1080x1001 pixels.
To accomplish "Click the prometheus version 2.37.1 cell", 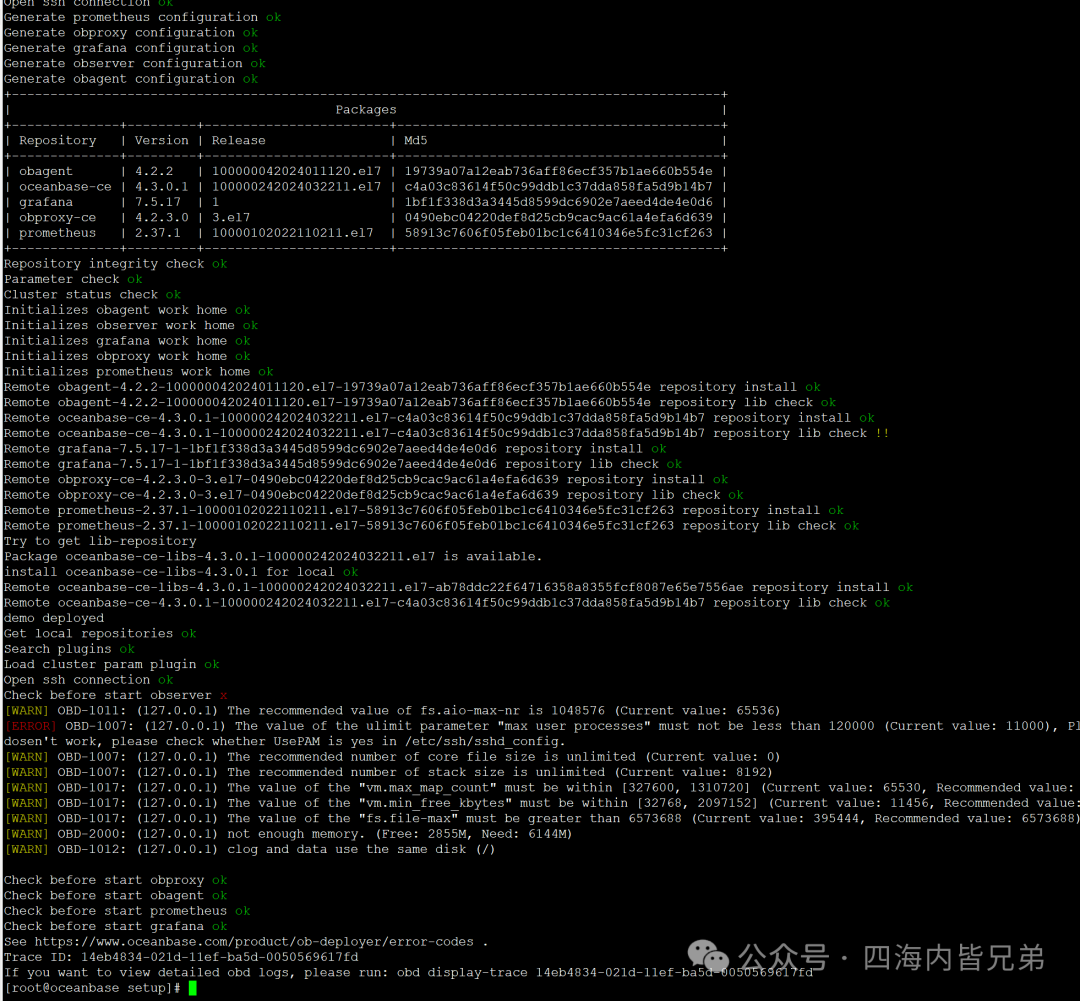I will 158,233.
